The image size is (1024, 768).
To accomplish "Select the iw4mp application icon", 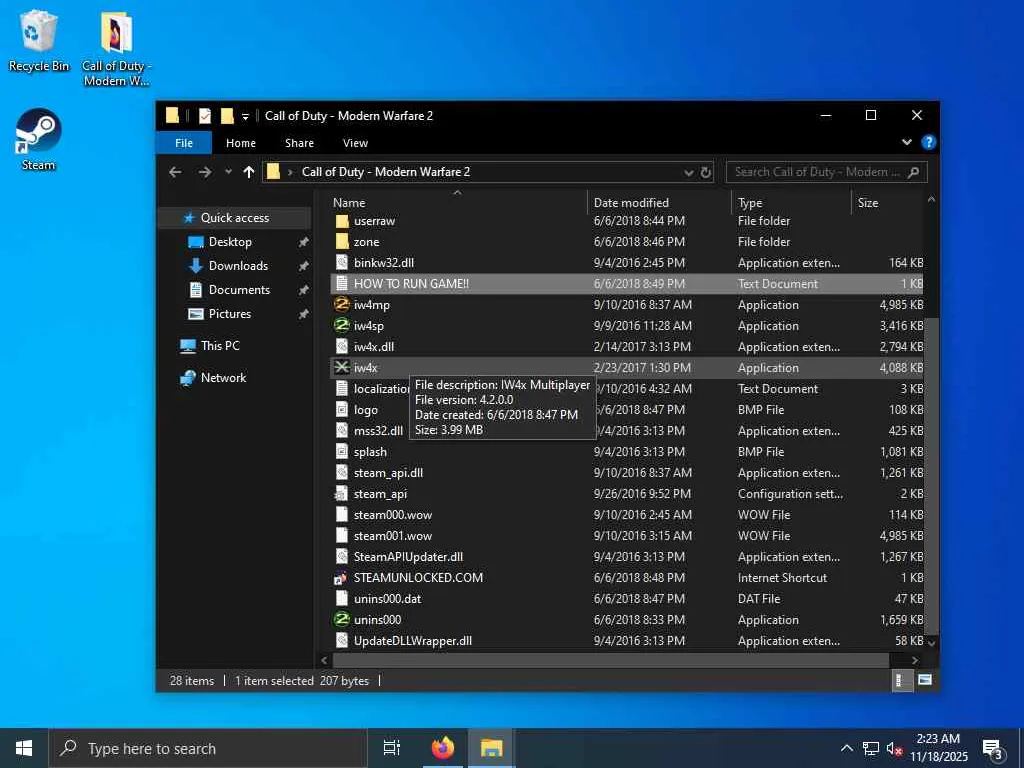I will click(x=342, y=304).
